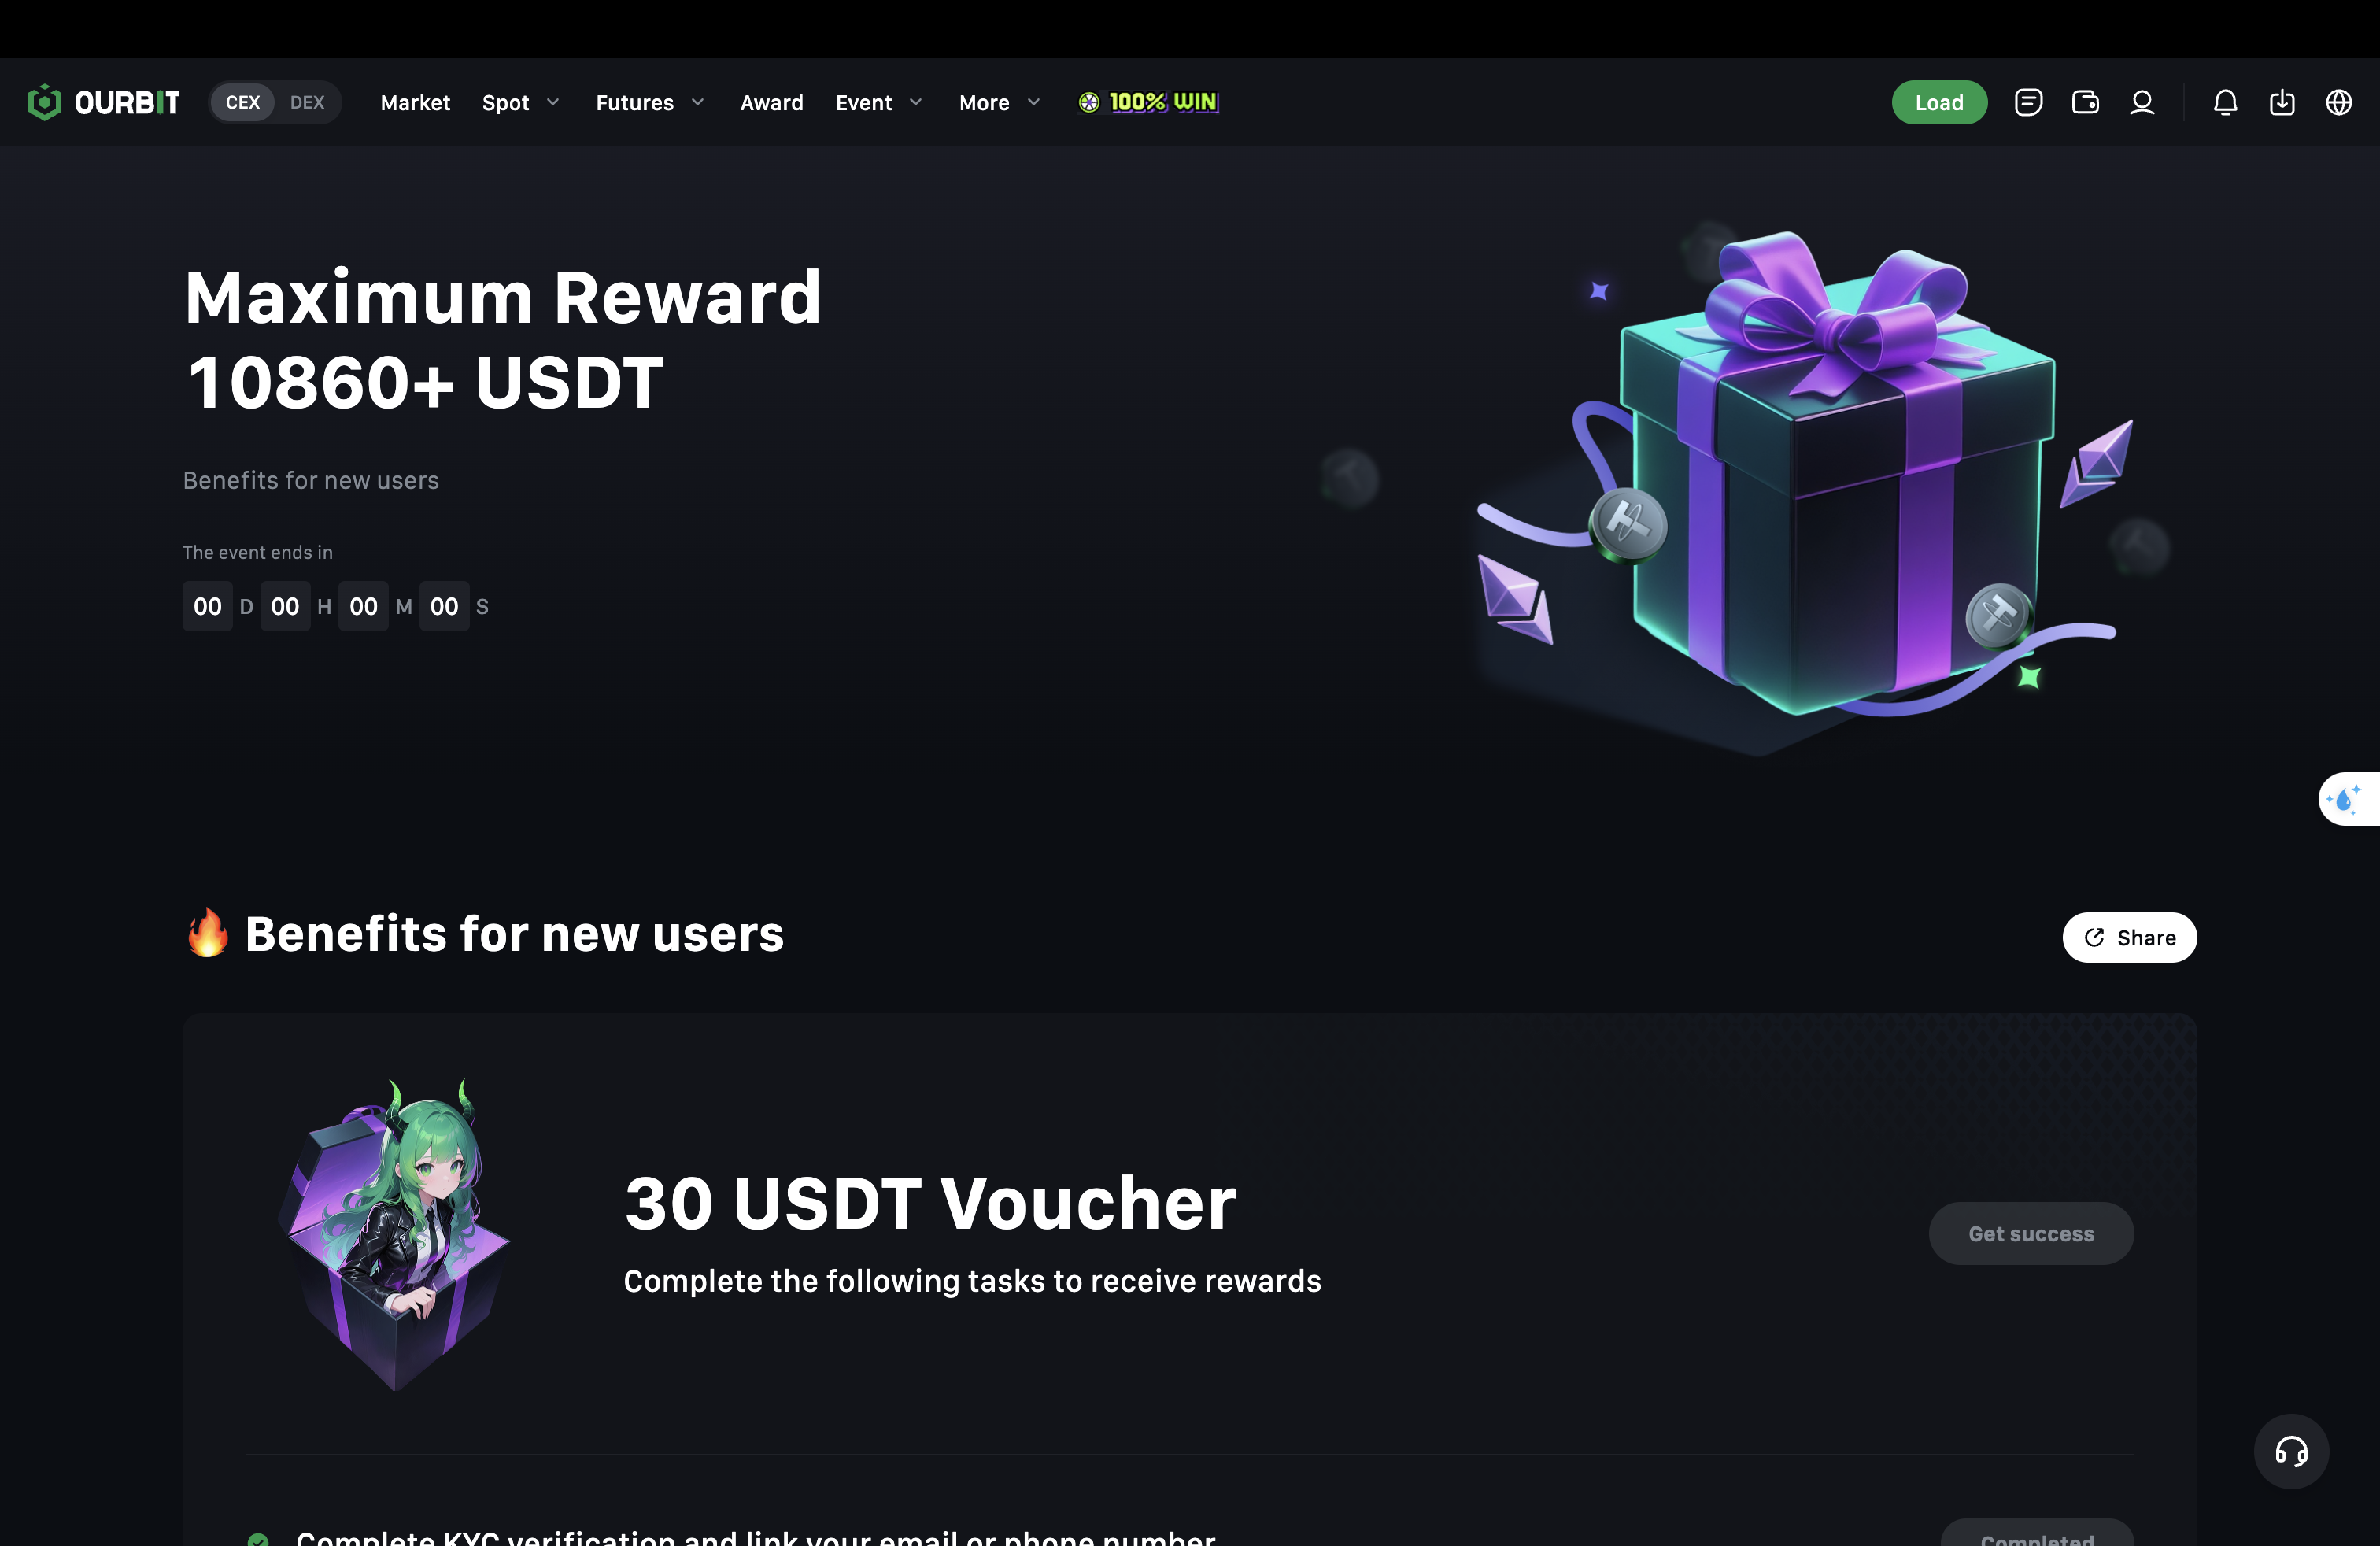Open the orders list icon in header
Image resolution: width=2380 pixels, height=1546 pixels.
2028,102
